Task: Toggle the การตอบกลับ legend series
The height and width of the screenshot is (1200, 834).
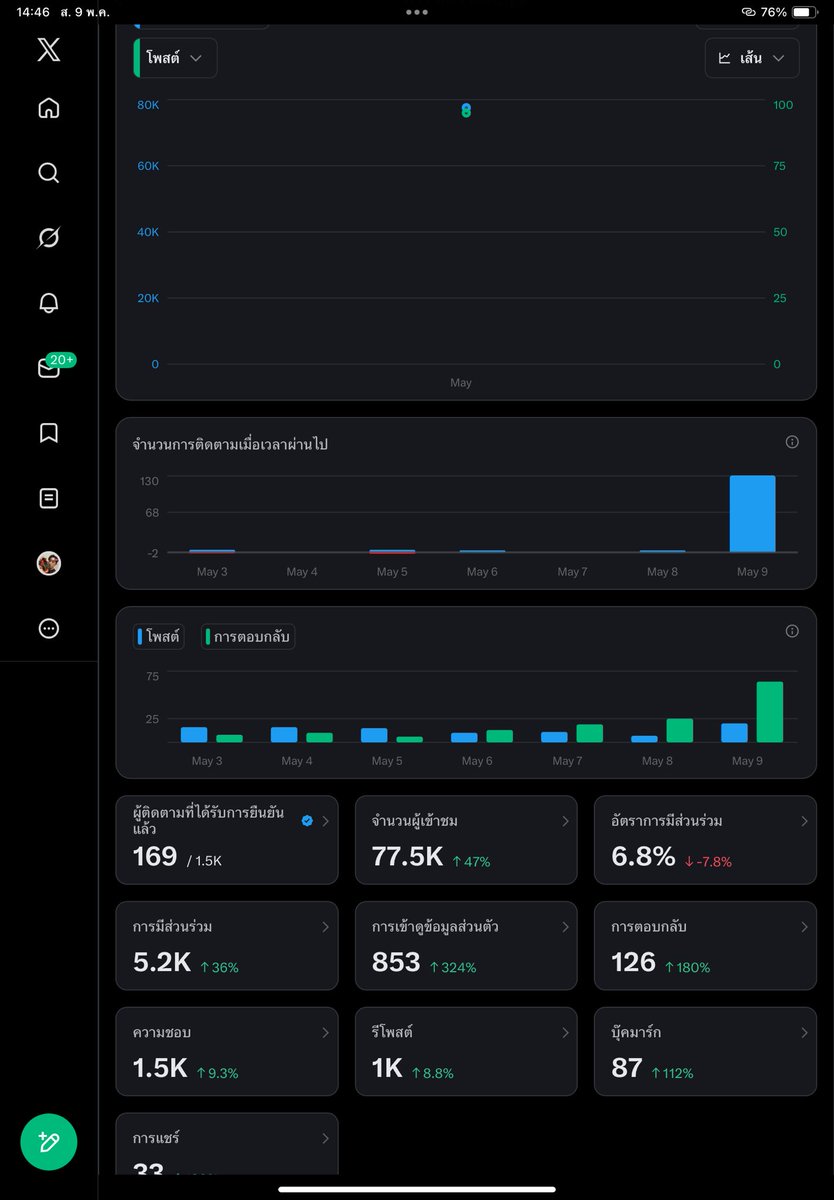Action: (248, 636)
